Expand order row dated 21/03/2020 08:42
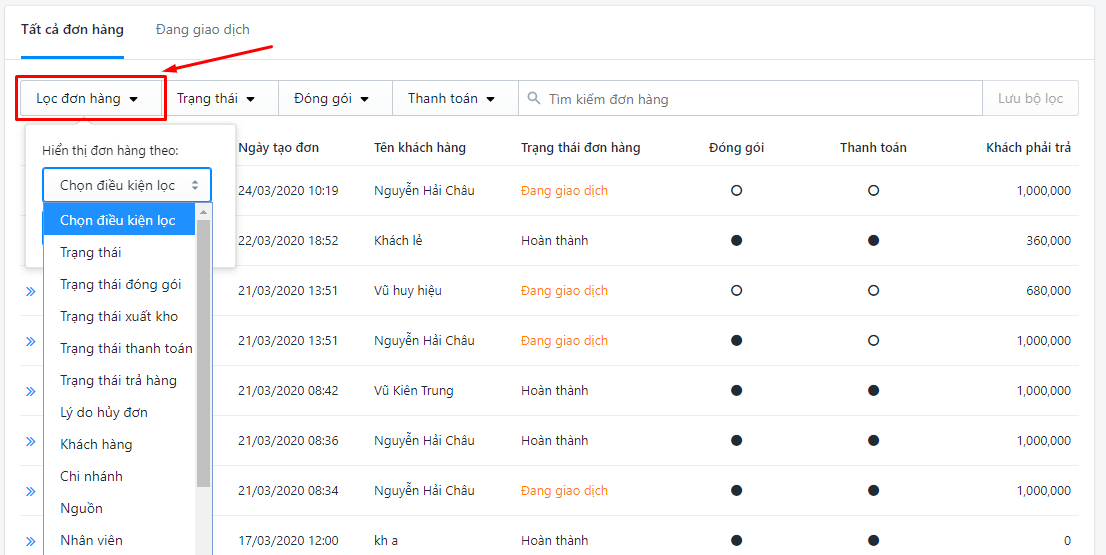Screen dimensions: 1106x555 [30, 391]
